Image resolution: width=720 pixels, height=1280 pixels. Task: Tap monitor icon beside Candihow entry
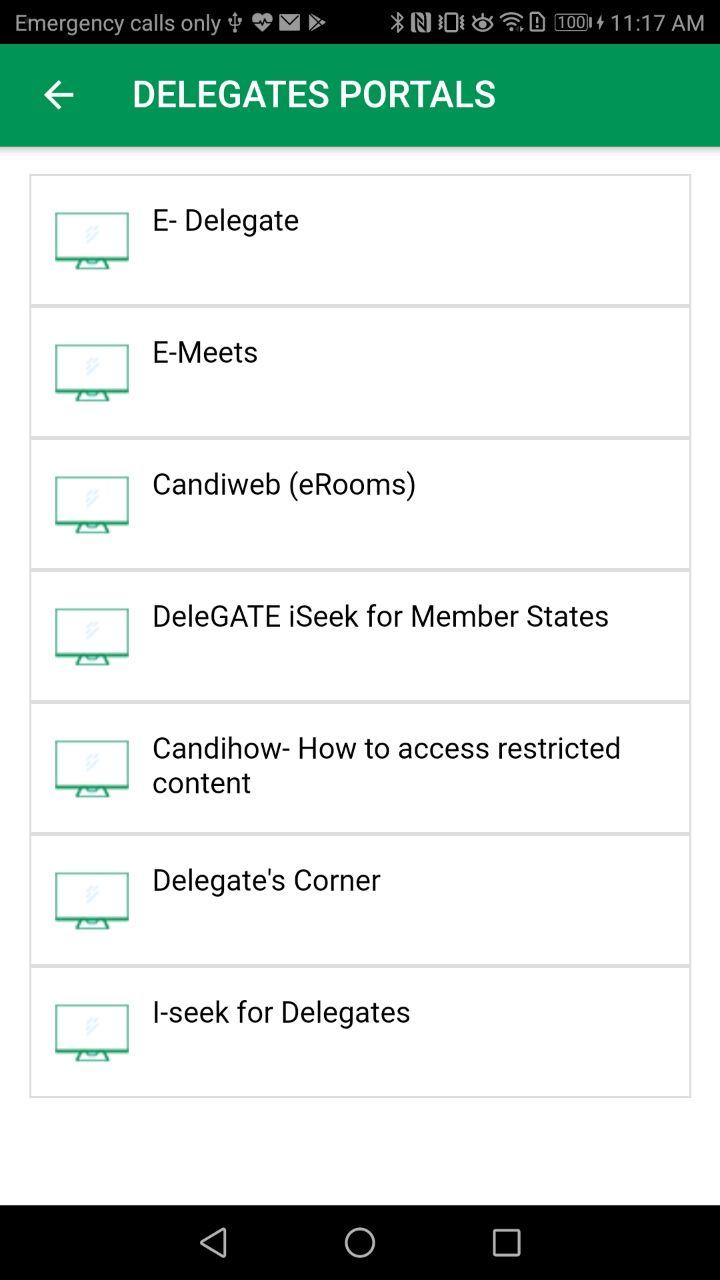click(92, 768)
